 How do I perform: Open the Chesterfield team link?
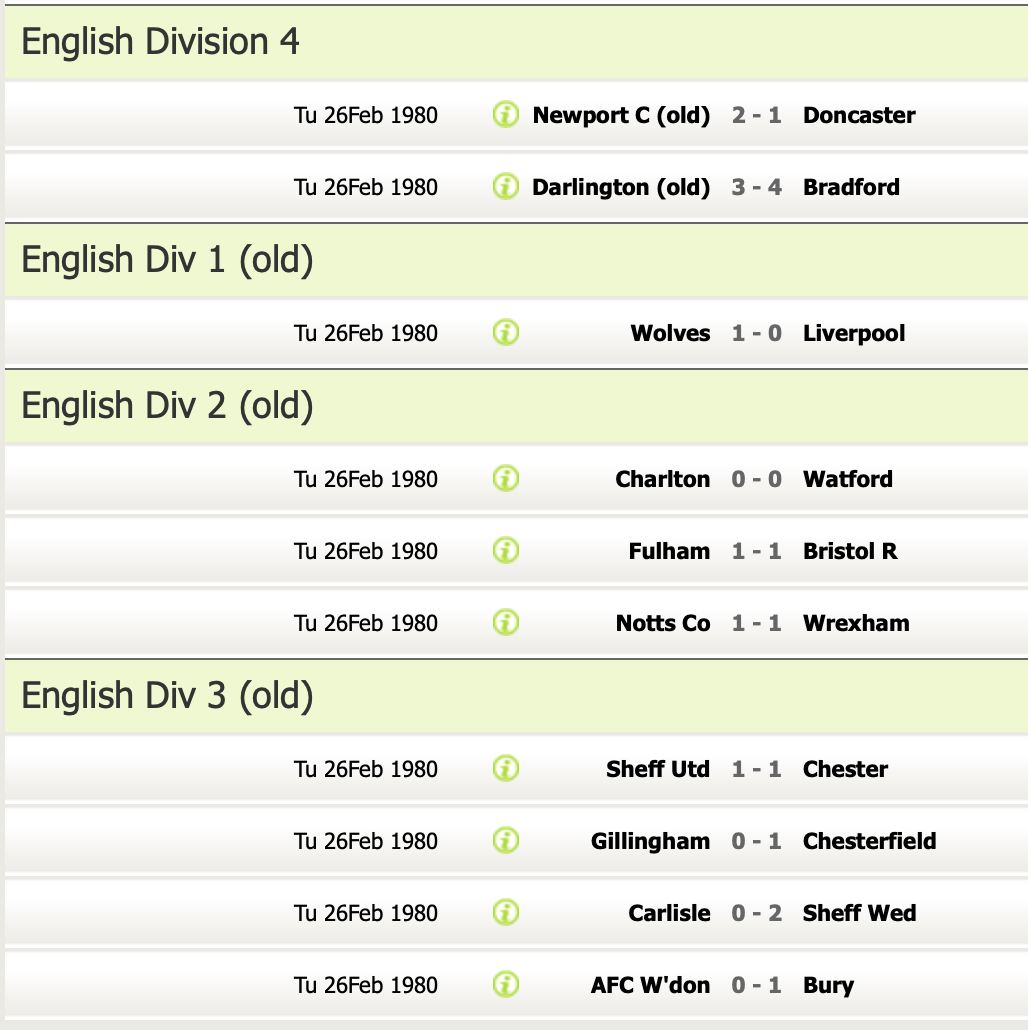click(x=869, y=841)
